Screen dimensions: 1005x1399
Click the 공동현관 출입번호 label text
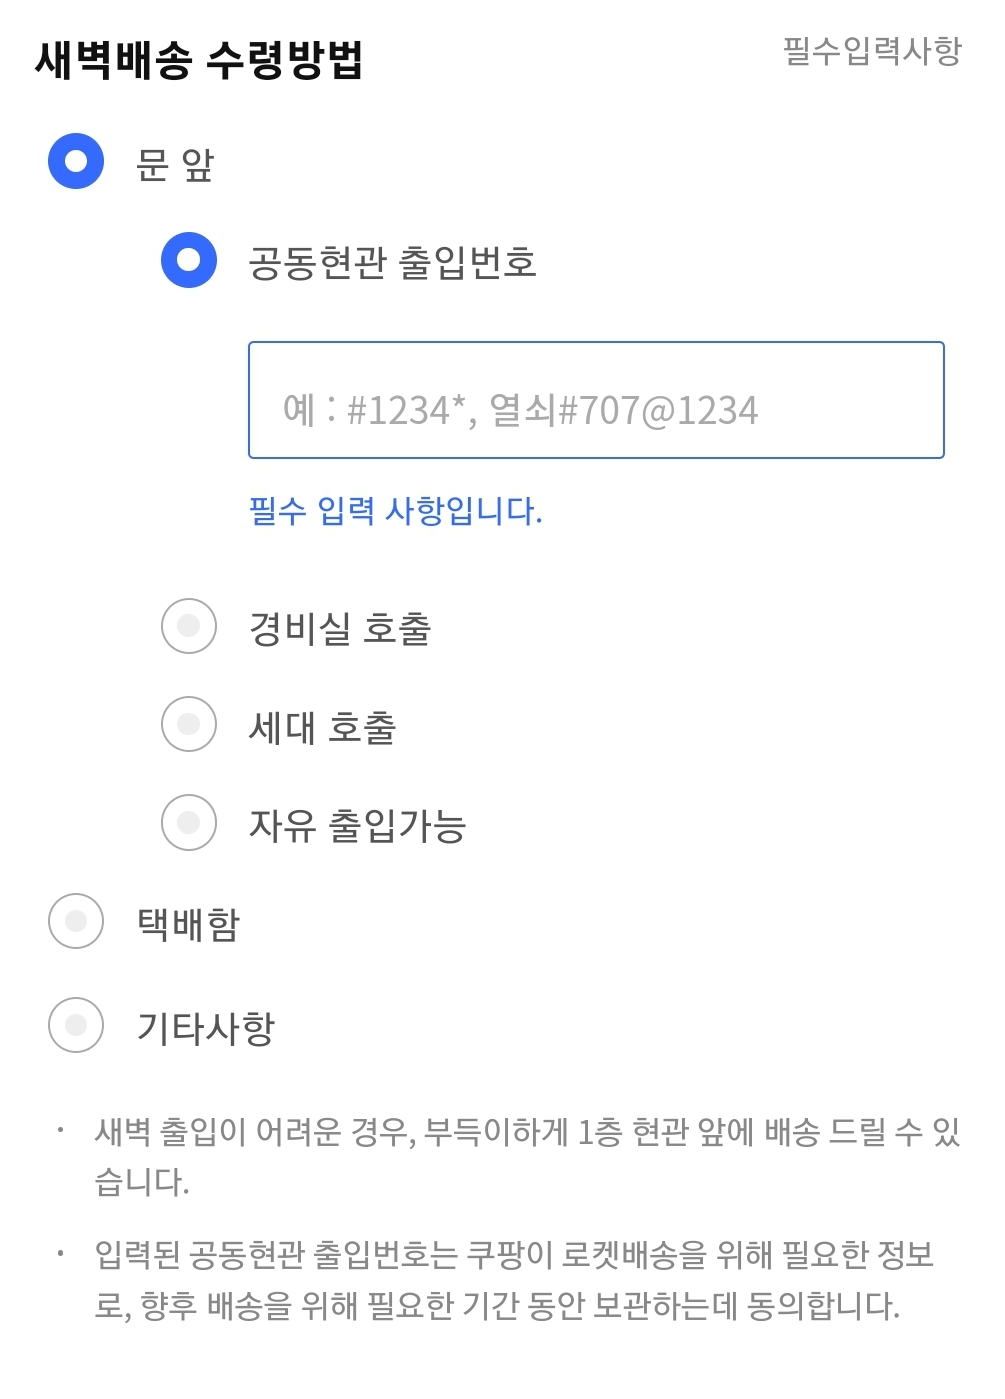coord(392,262)
